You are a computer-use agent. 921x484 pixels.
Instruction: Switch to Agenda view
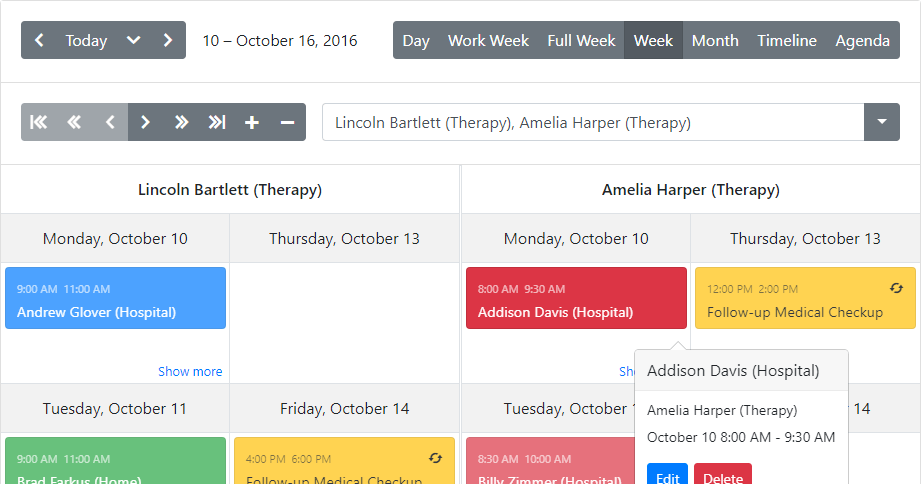click(x=862, y=41)
